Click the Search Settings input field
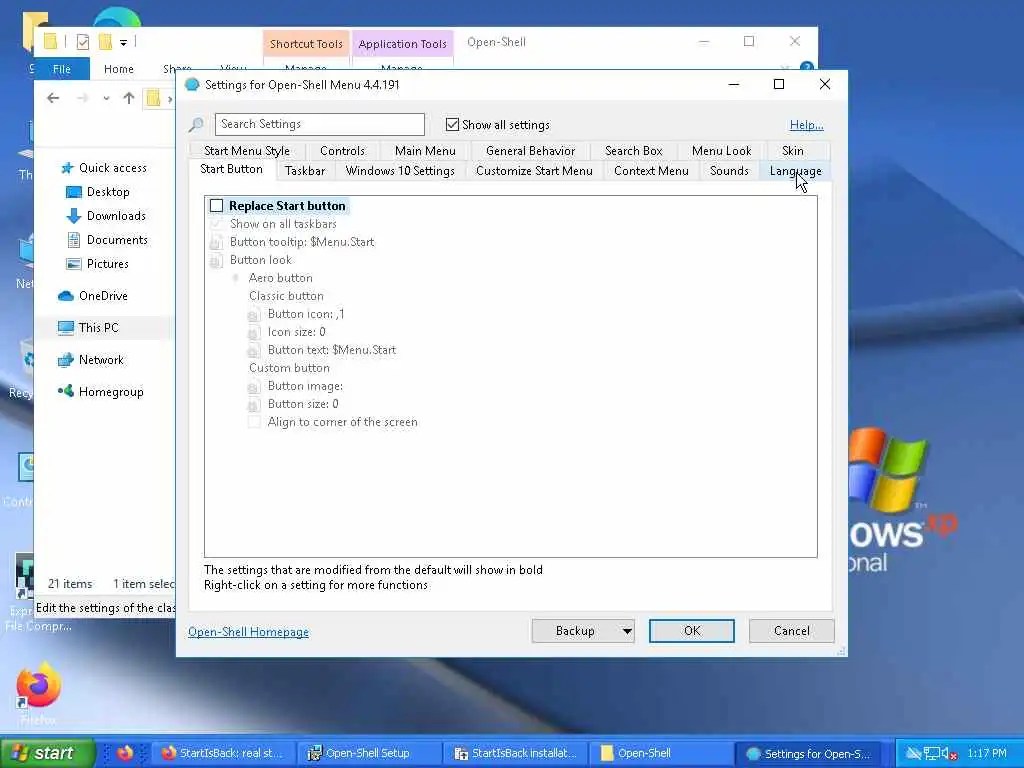1024x768 pixels. pos(319,124)
